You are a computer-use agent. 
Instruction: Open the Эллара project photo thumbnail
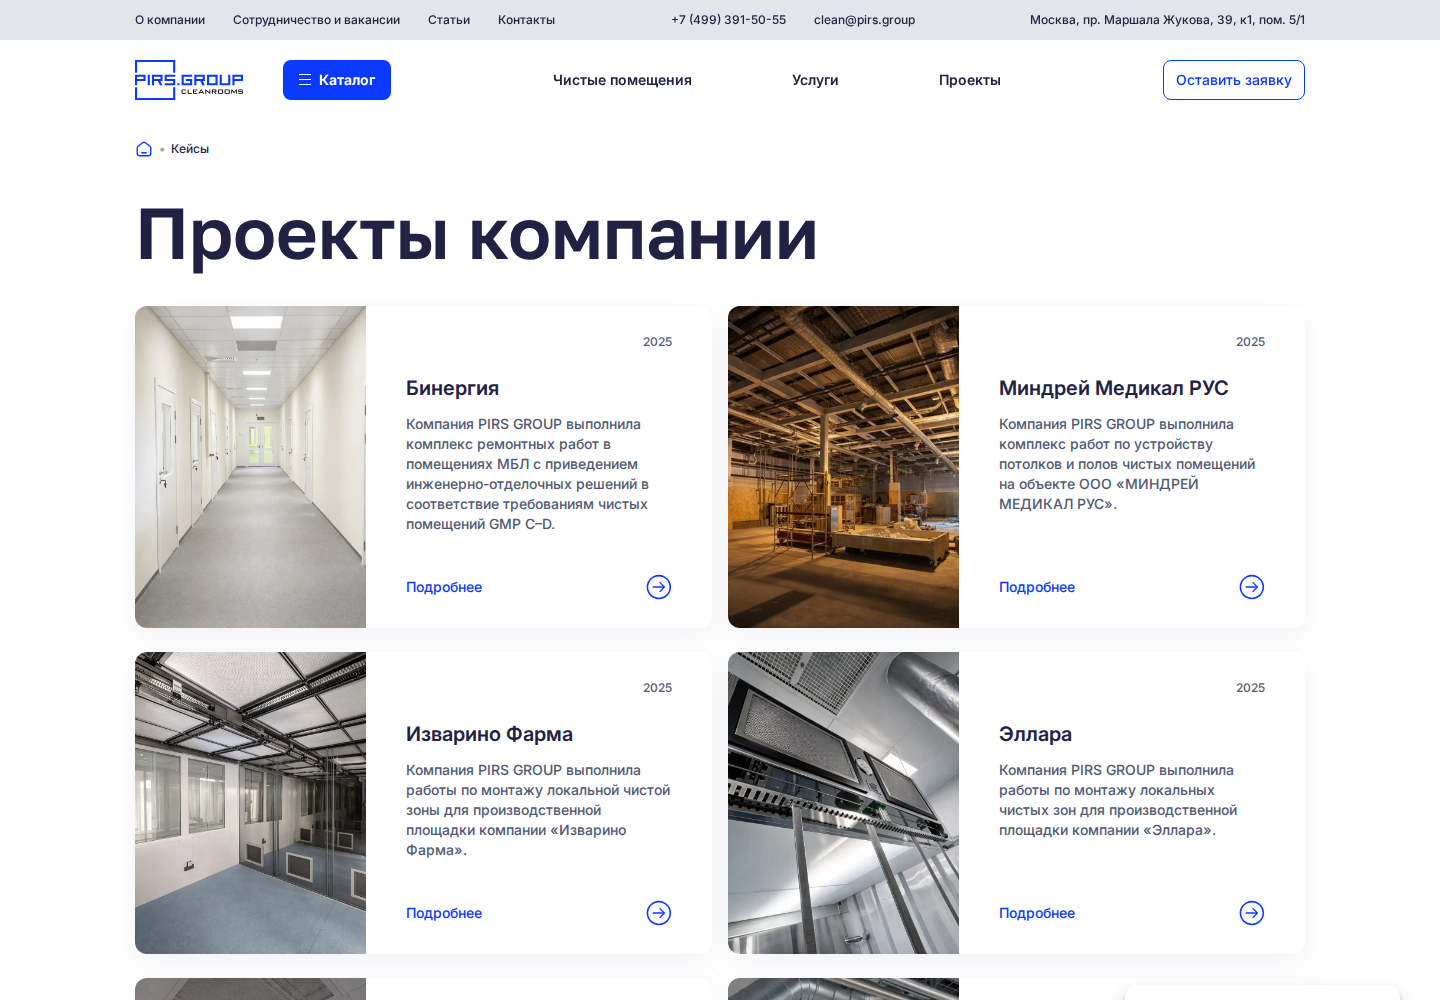(x=843, y=803)
